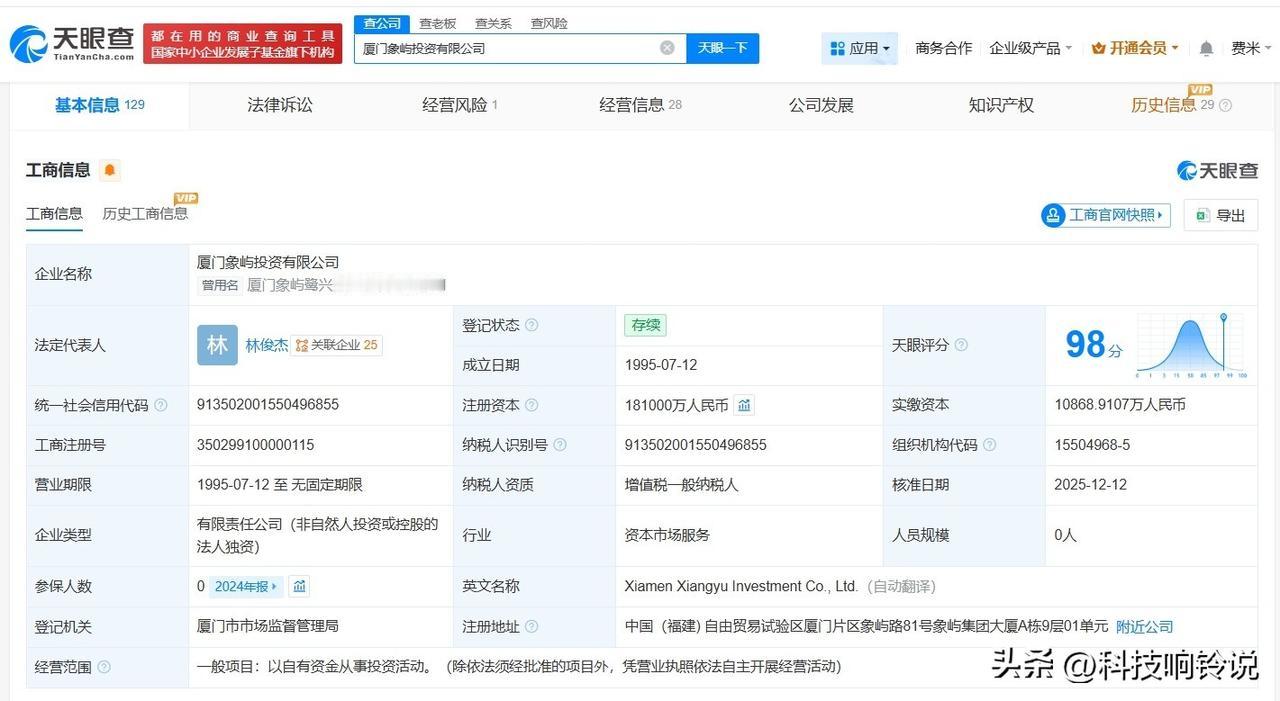Click English name Xiamen Xiangyu Investment Co., Ltd.
This screenshot has width=1280, height=701.
coord(741,586)
